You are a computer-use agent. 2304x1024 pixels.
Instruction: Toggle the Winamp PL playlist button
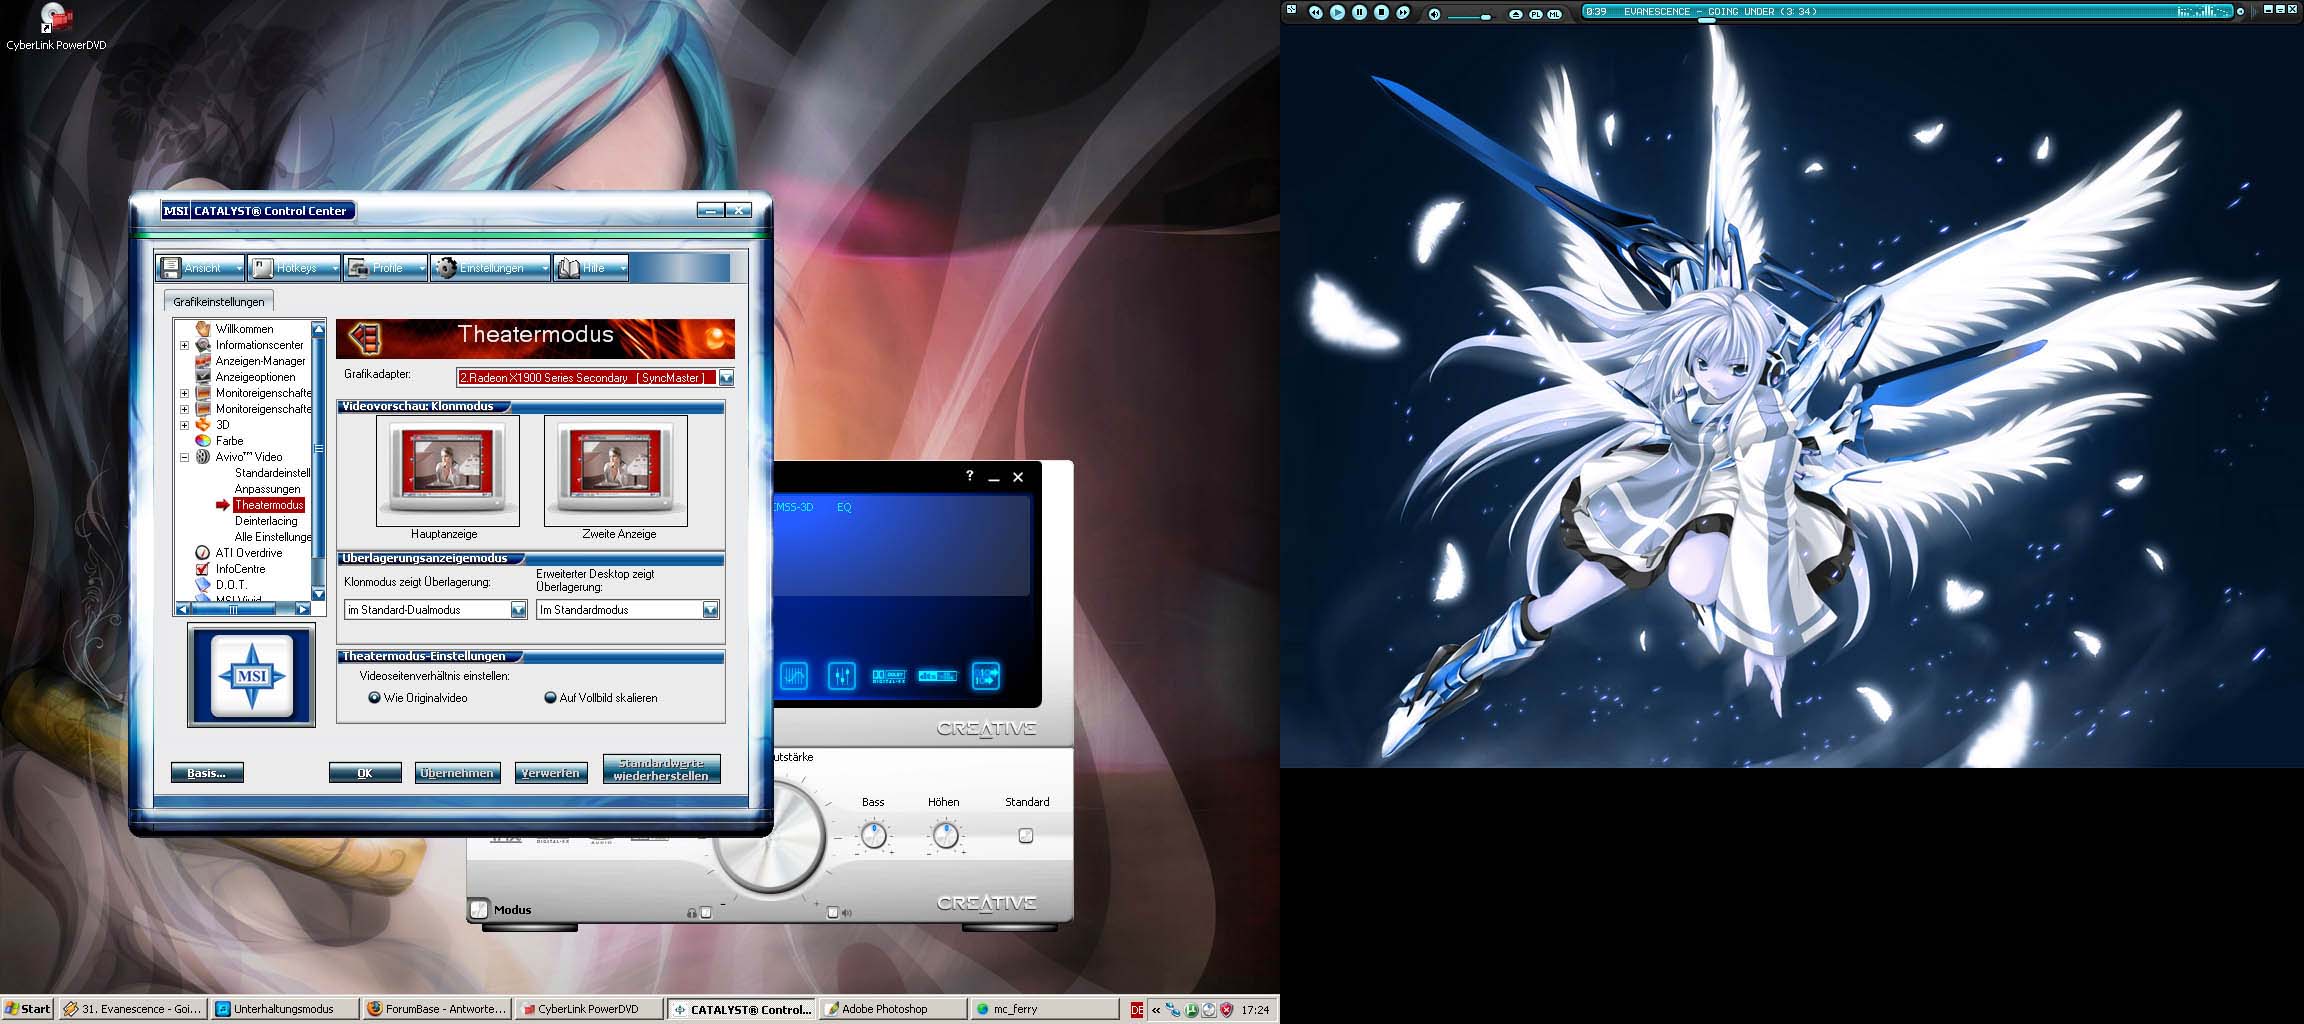(x=1535, y=14)
